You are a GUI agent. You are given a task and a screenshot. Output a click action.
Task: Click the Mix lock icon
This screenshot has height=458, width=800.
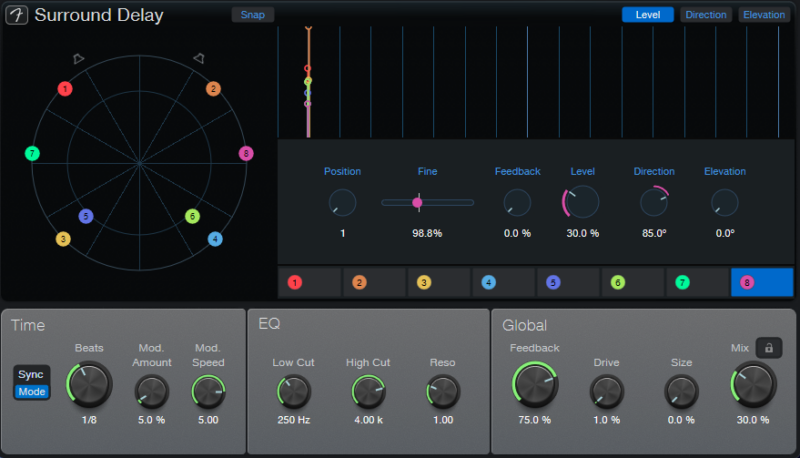tap(768, 347)
